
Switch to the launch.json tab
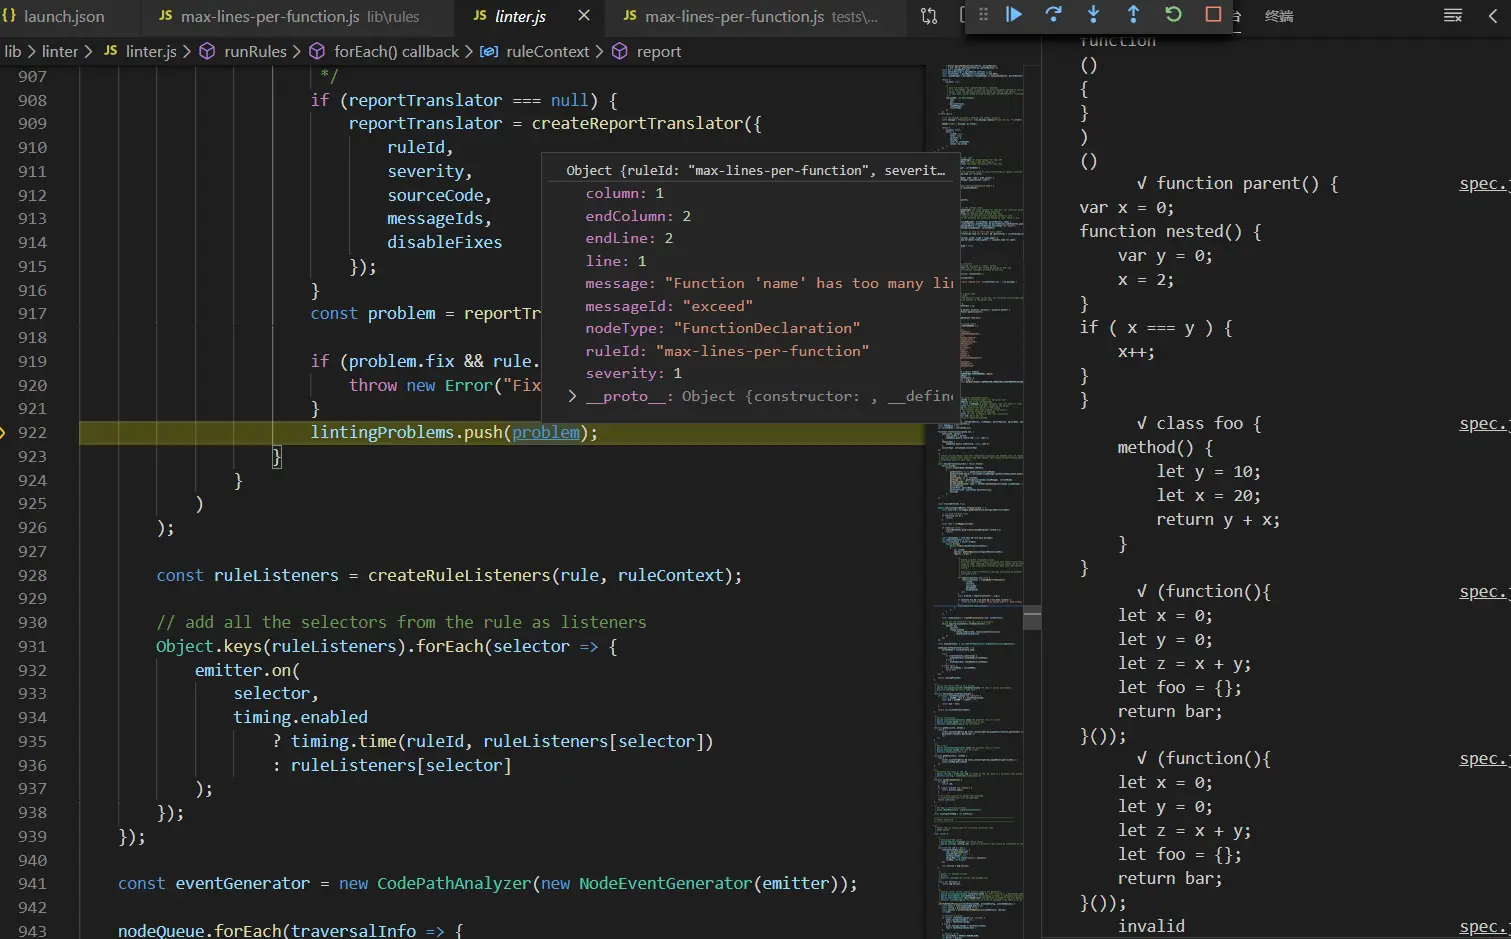coord(63,16)
